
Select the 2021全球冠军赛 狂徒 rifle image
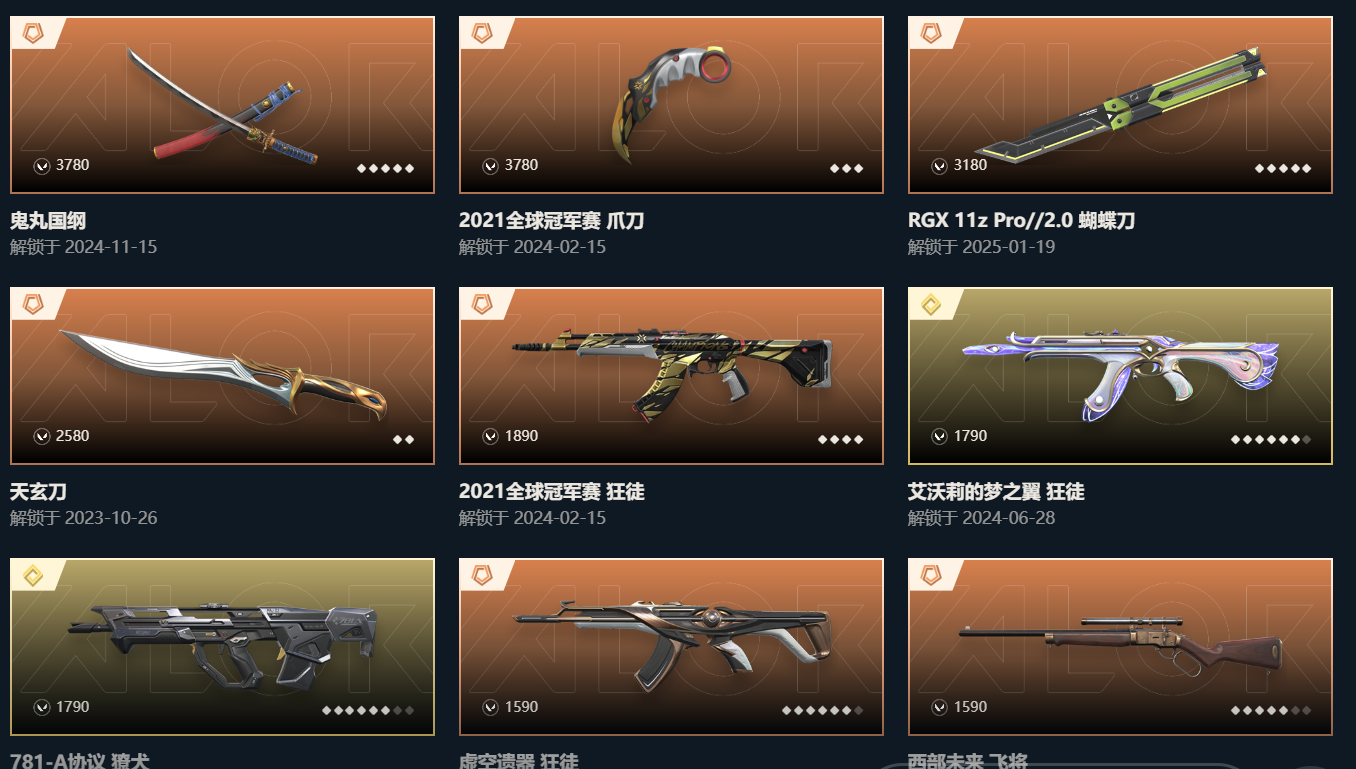click(x=671, y=376)
